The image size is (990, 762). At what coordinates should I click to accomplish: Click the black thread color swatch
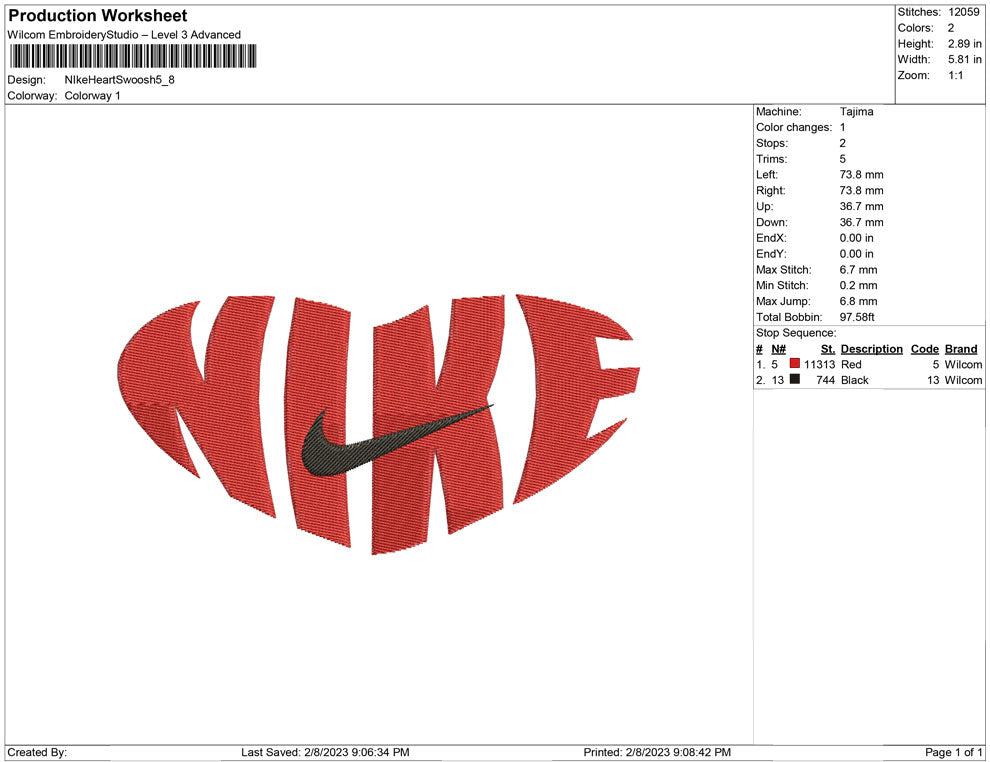click(x=795, y=379)
